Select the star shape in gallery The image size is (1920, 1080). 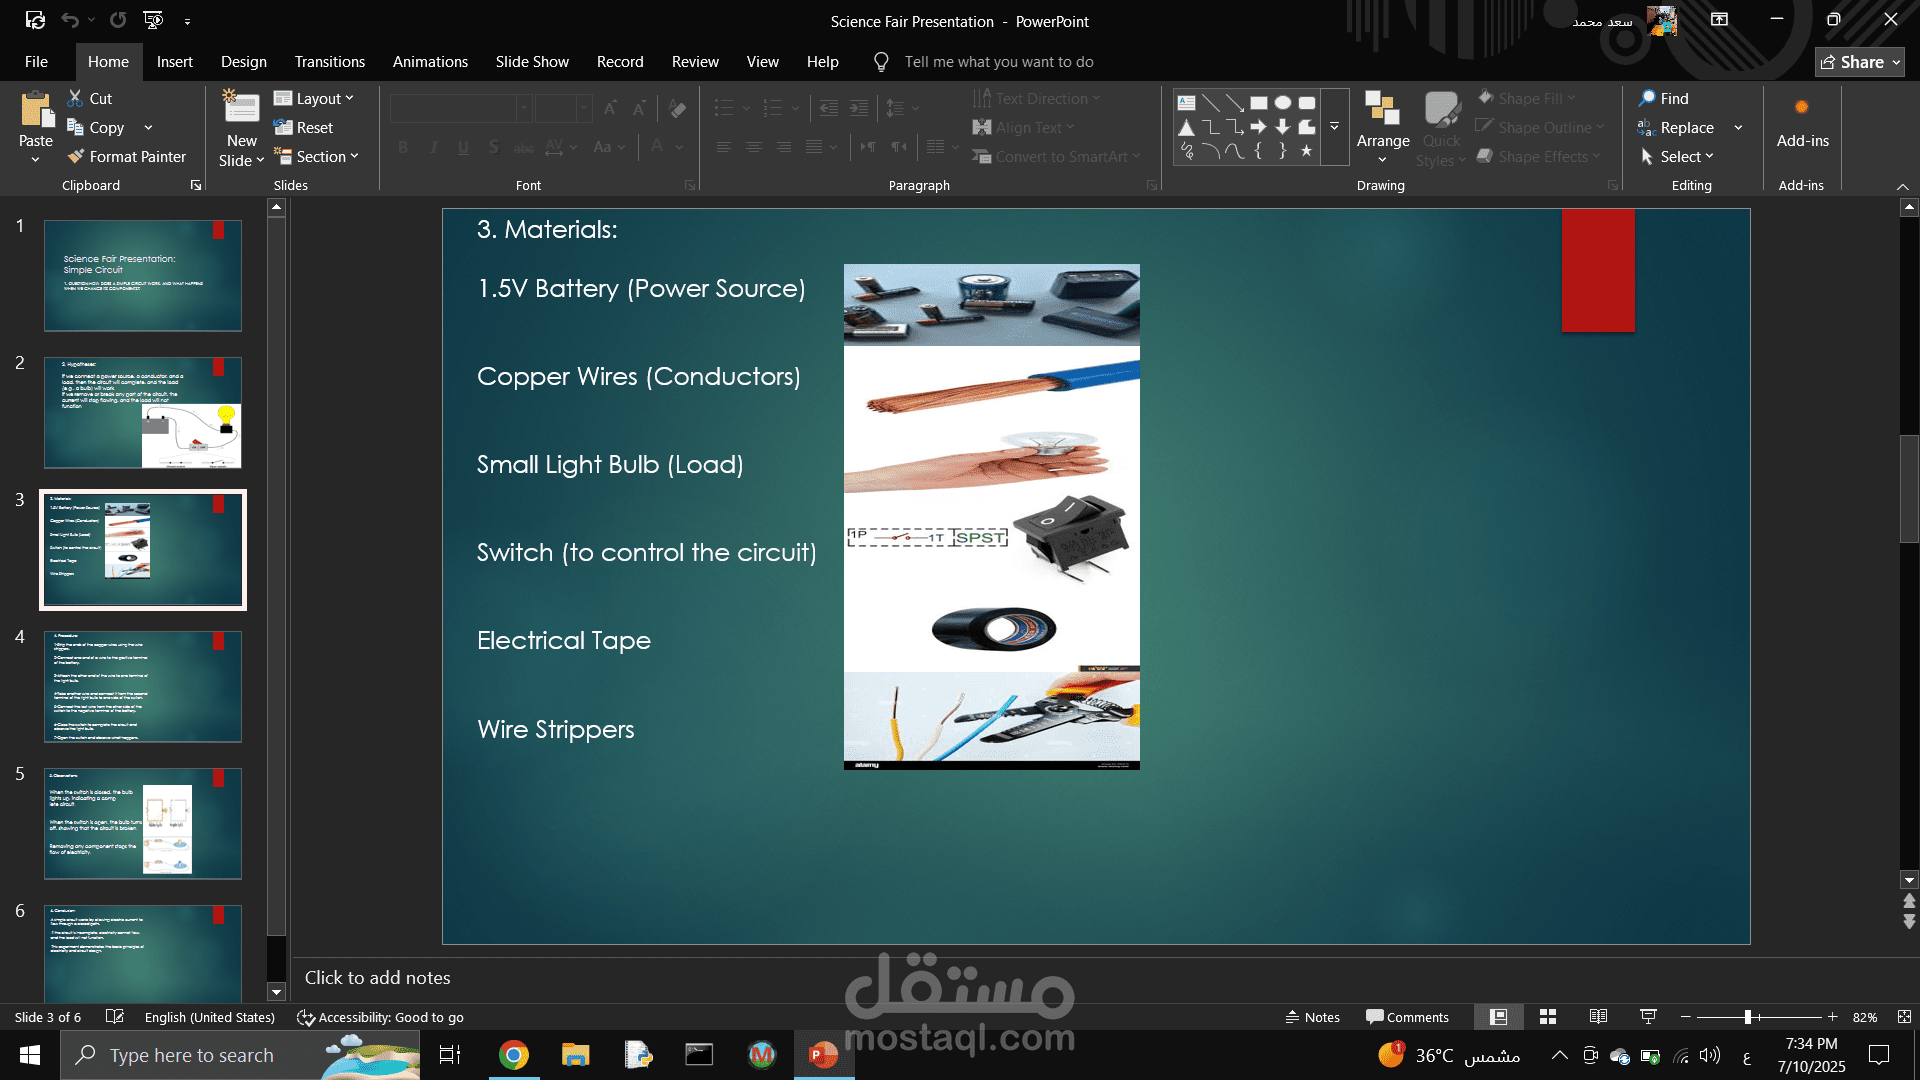[1306, 151]
